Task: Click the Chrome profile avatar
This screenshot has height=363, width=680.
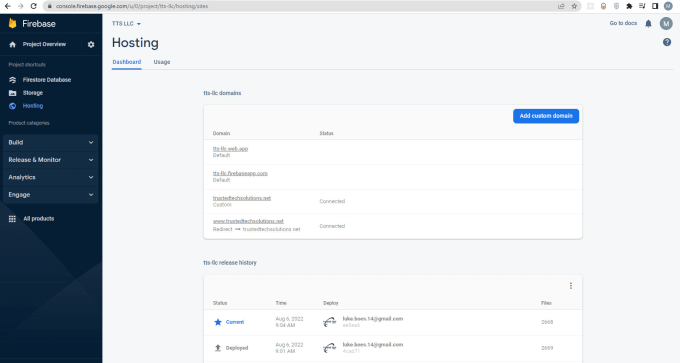Action: tap(668, 6)
